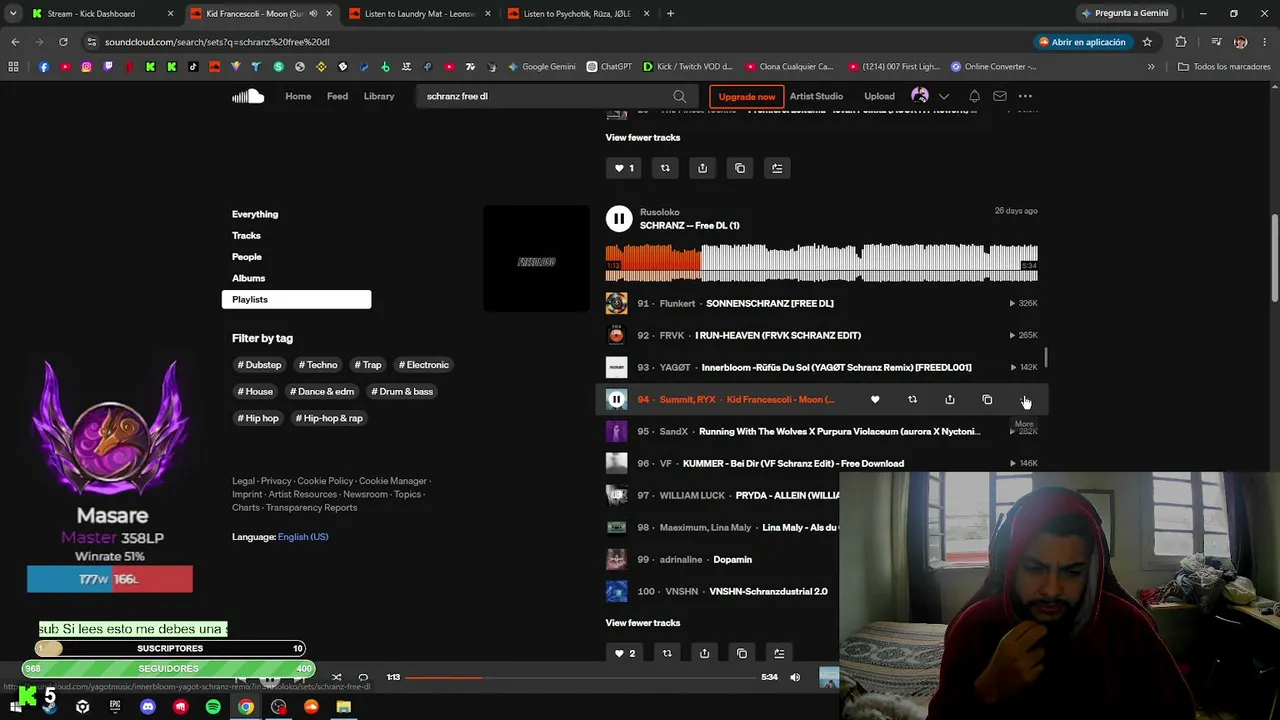1280x720 pixels.
Task: Select the Playlists search filter
Action: (296, 299)
